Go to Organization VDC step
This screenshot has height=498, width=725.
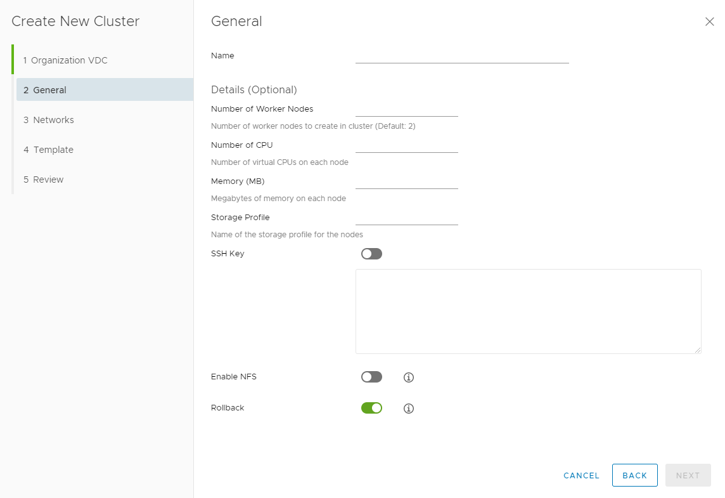[x=69, y=60]
